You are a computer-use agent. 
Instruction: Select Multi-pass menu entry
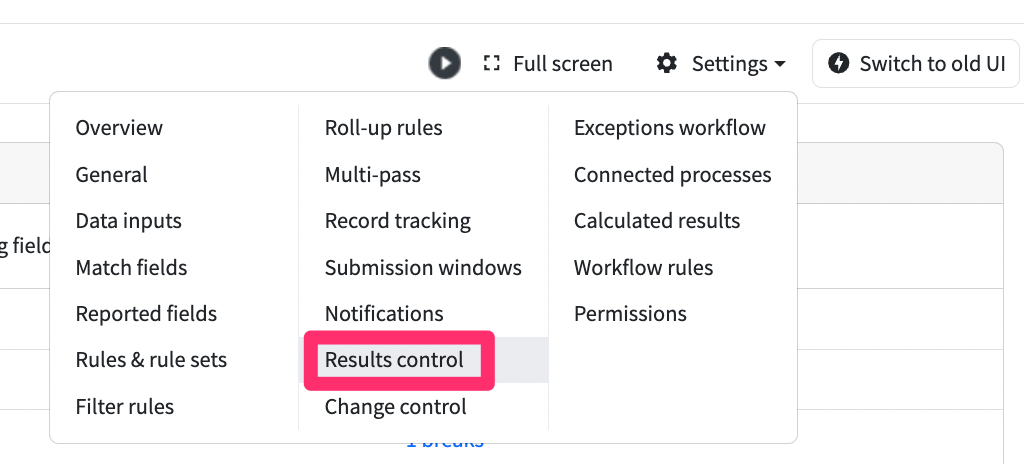[372, 174]
